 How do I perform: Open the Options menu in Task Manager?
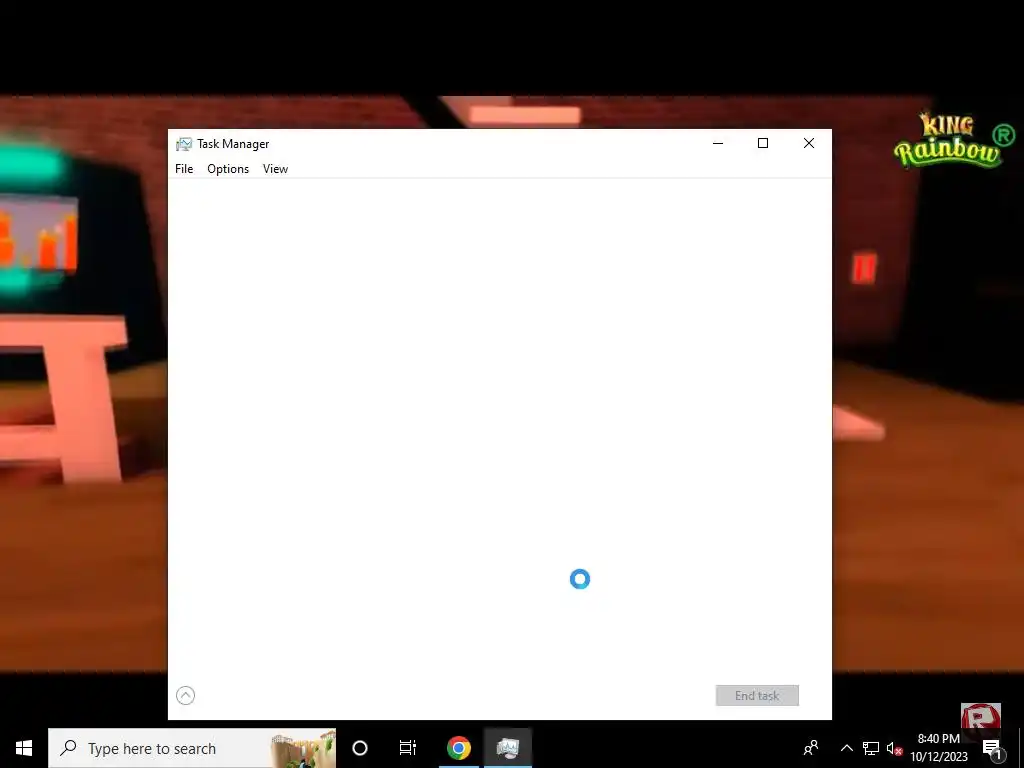click(228, 168)
